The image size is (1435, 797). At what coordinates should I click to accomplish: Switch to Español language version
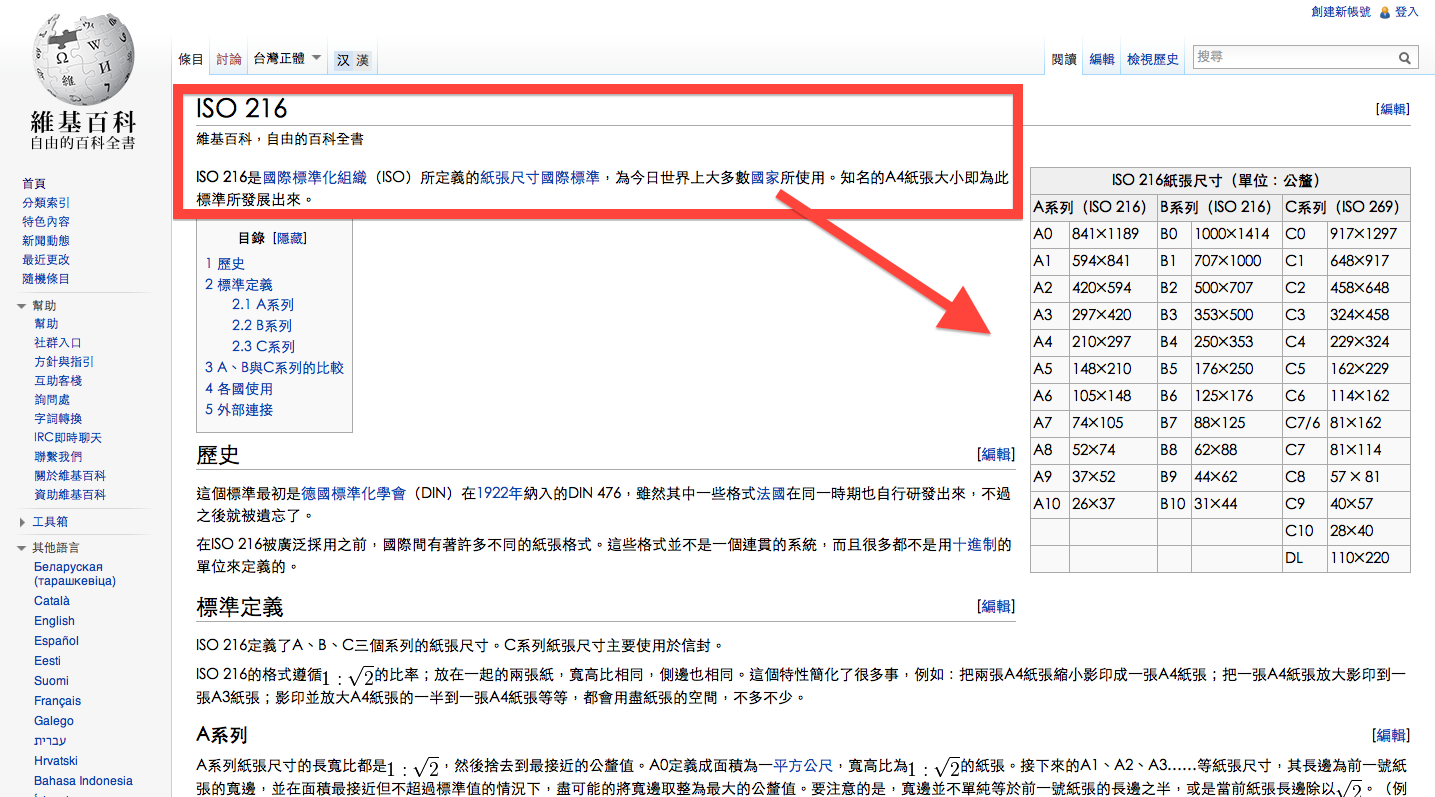coord(56,641)
